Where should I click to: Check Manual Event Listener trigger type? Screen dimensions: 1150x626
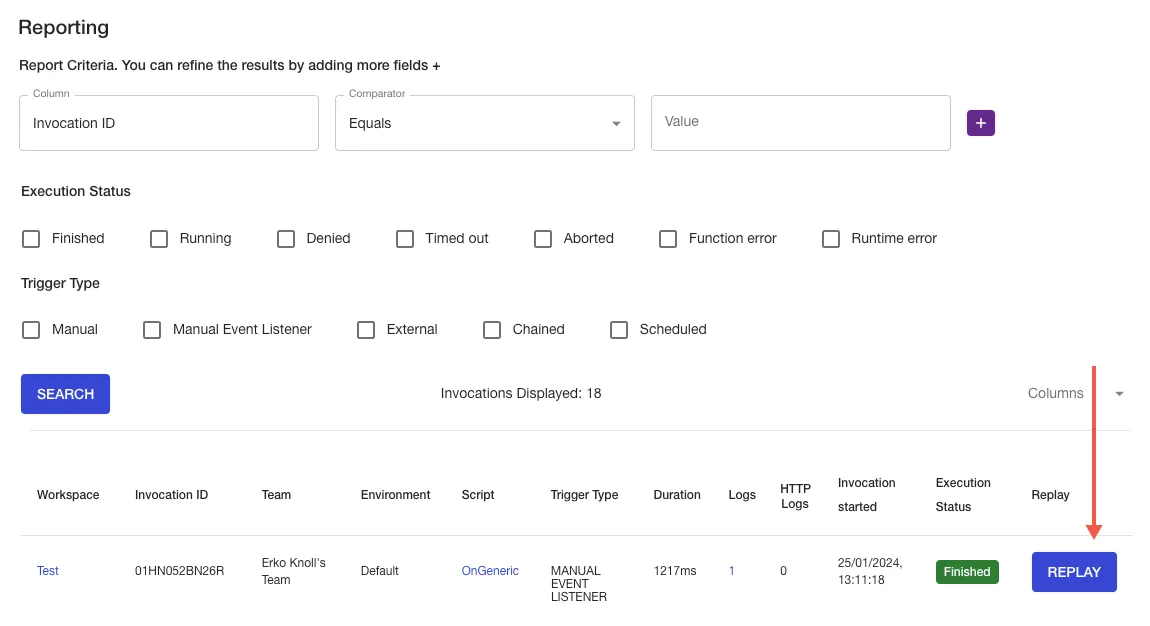point(152,330)
